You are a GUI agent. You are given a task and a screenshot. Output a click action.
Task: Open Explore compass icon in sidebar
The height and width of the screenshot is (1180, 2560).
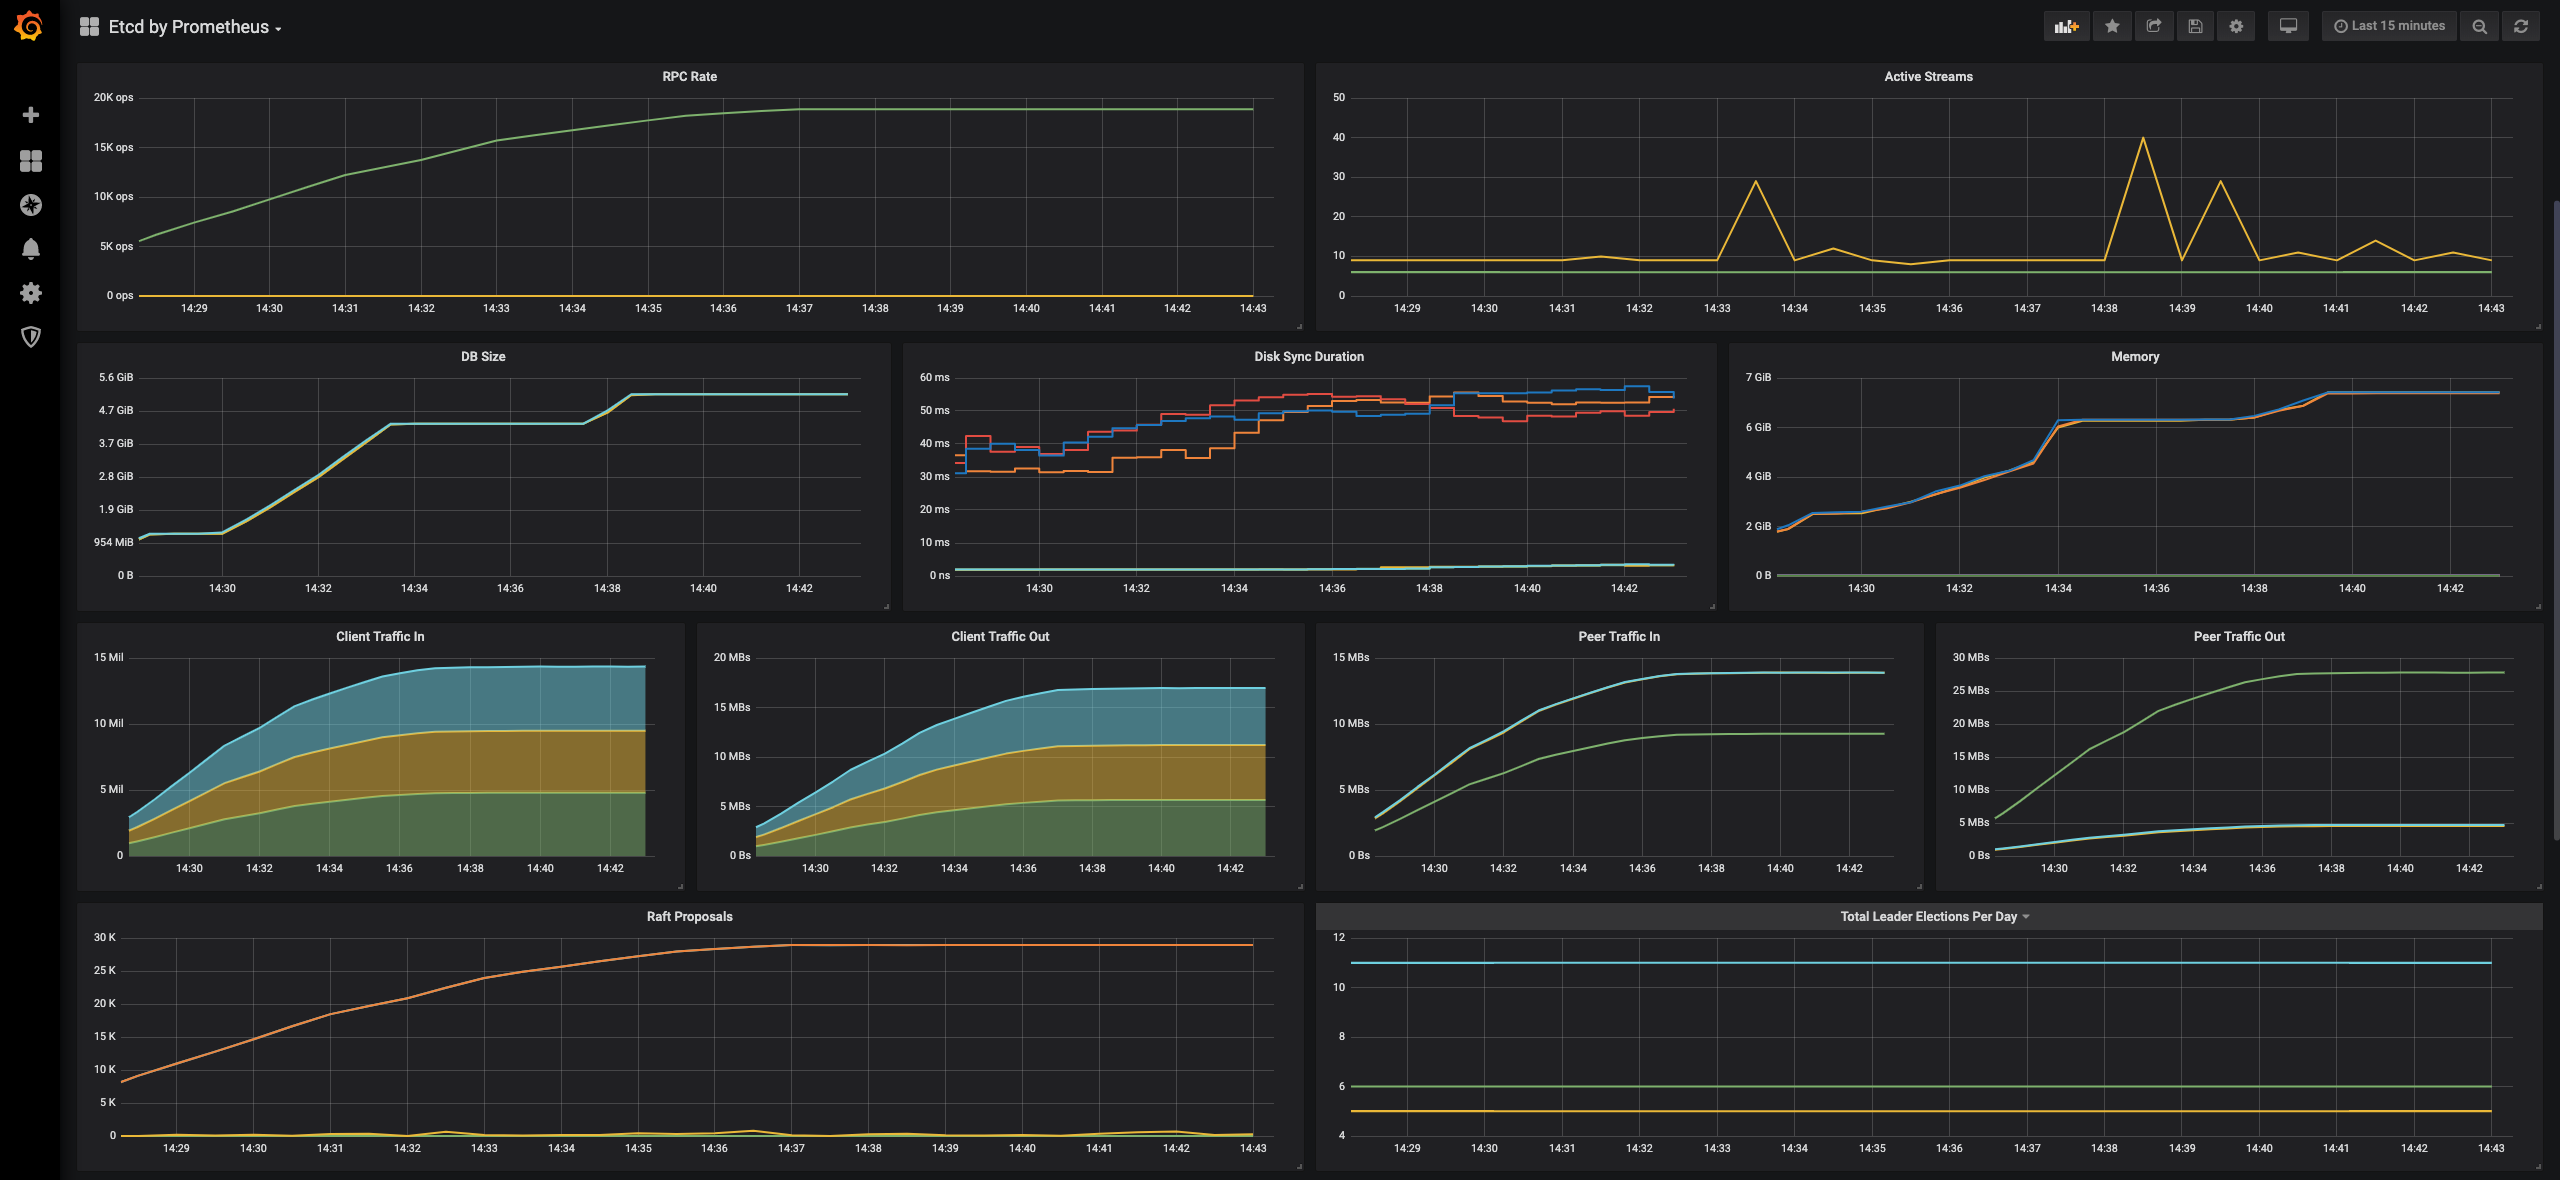click(31, 205)
